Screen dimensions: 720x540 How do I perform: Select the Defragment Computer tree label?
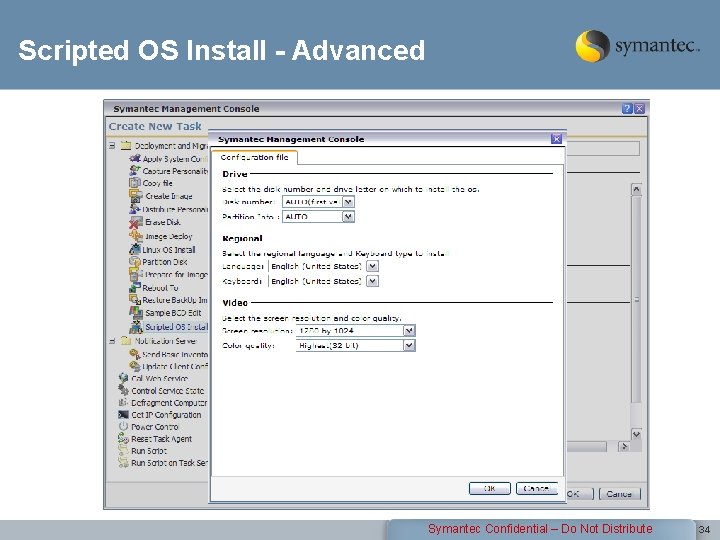(x=169, y=403)
